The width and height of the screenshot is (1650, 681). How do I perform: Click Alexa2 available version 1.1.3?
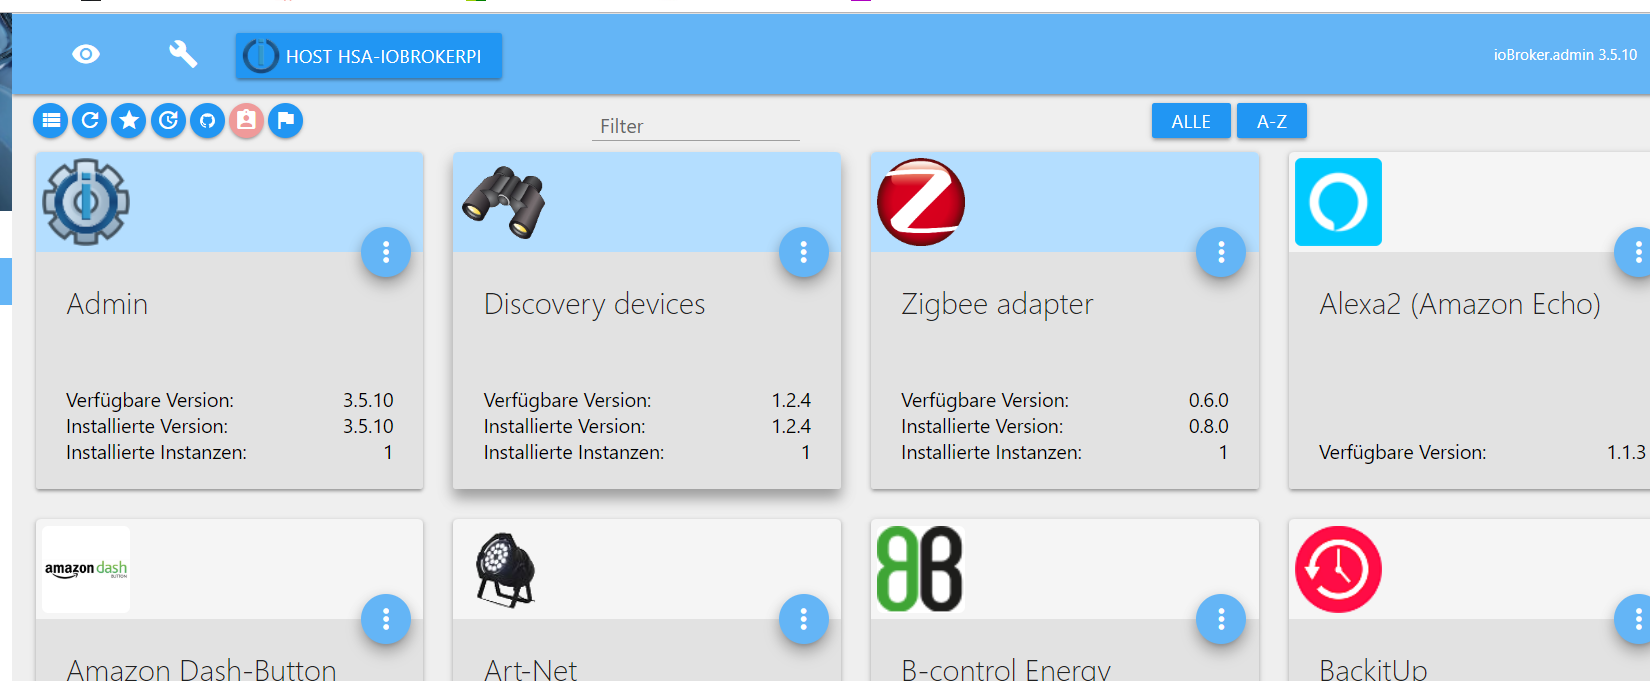[1626, 452]
